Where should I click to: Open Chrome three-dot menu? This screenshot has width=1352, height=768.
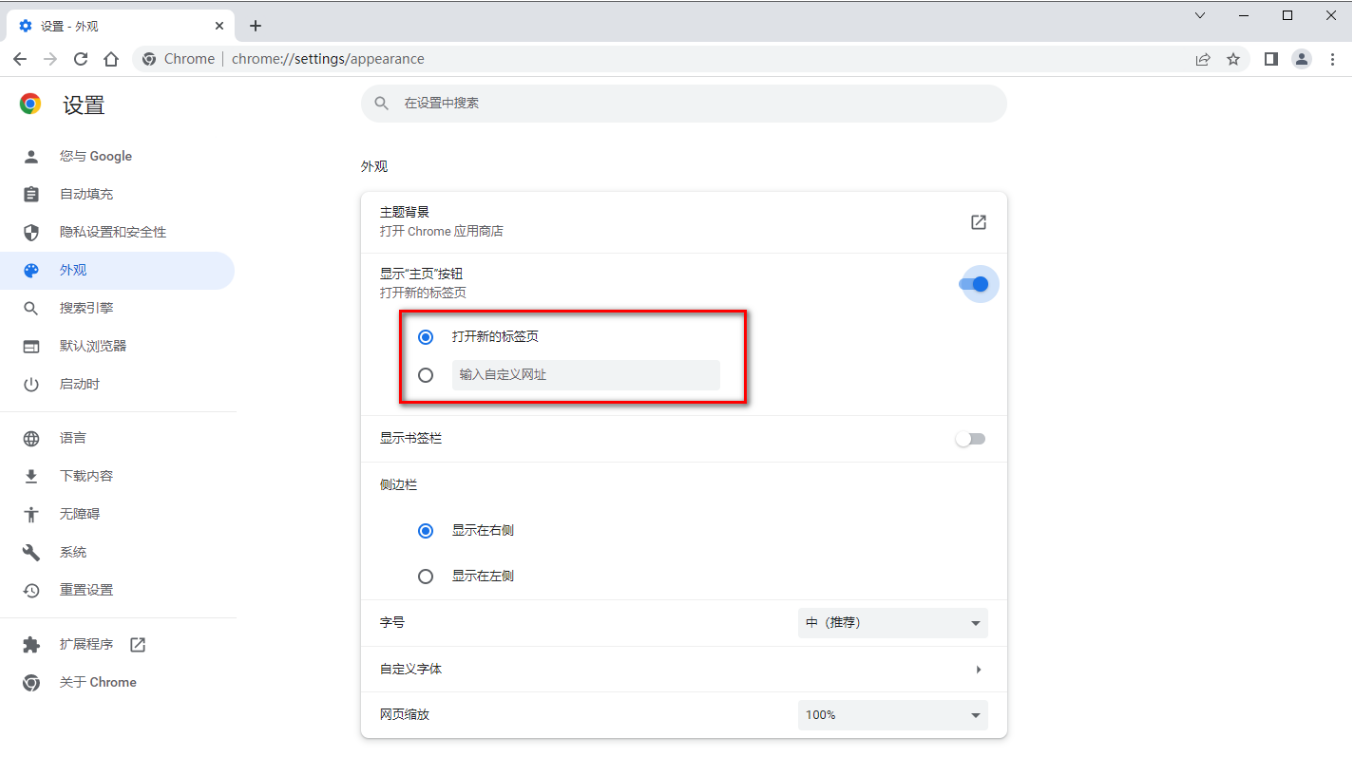click(1332, 59)
